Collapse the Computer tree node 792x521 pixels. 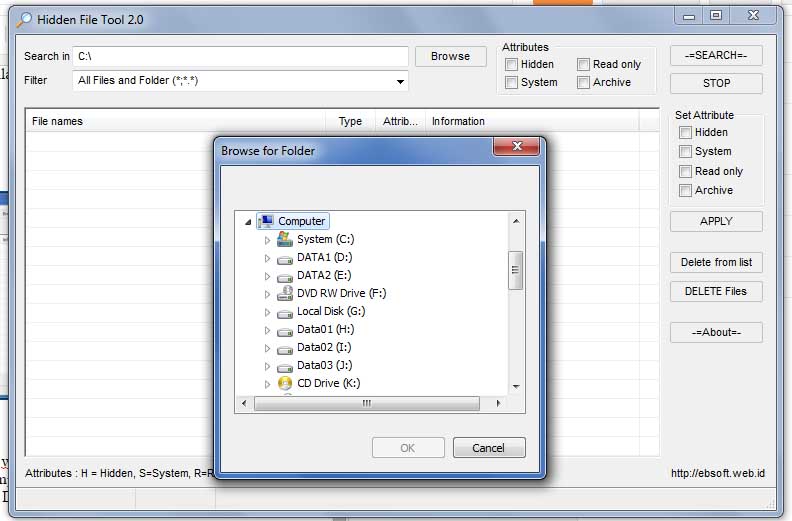click(248, 222)
